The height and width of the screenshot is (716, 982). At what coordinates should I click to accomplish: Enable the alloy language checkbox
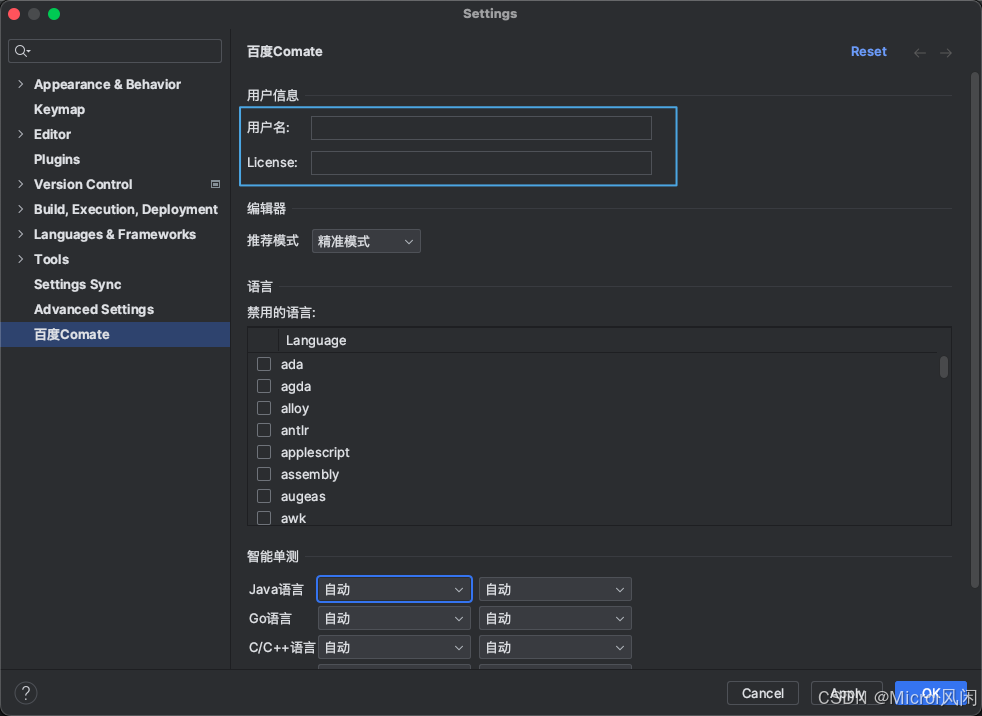pos(264,408)
